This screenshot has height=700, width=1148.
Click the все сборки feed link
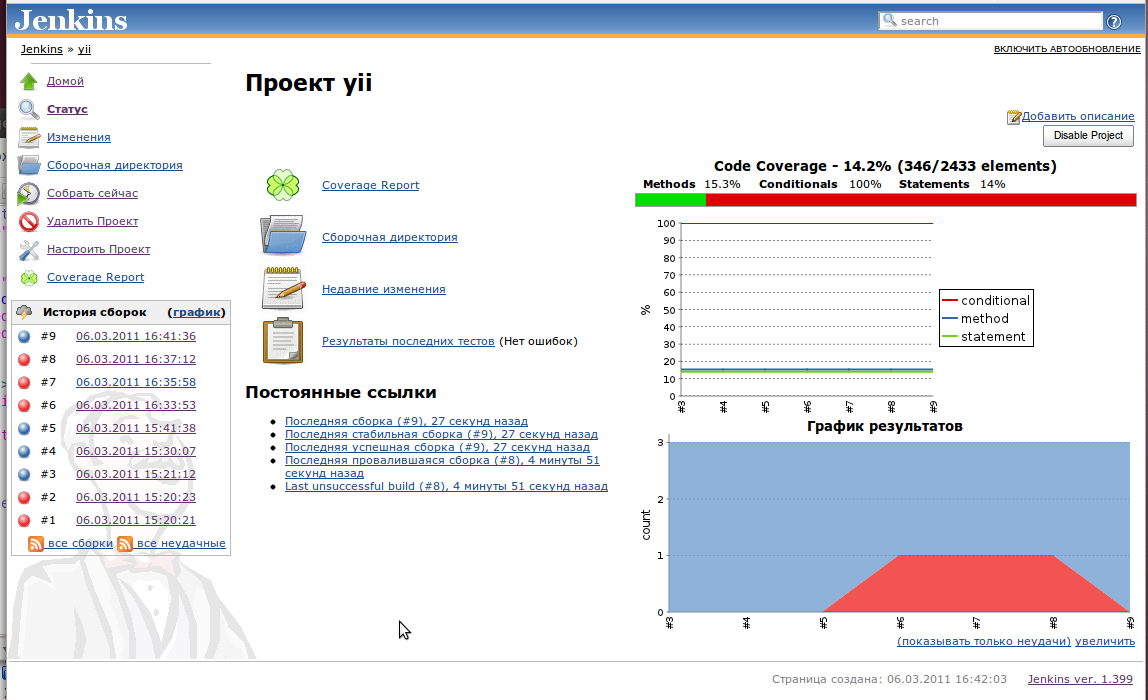80,543
